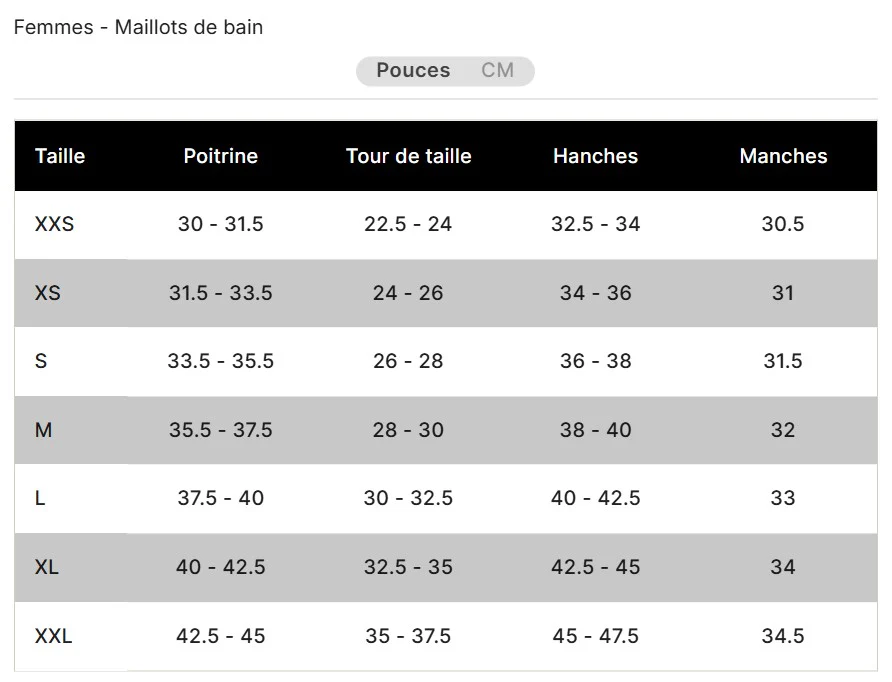Click the XL size label
Viewport: 892px width, 682px height.
[x=47, y=567]
